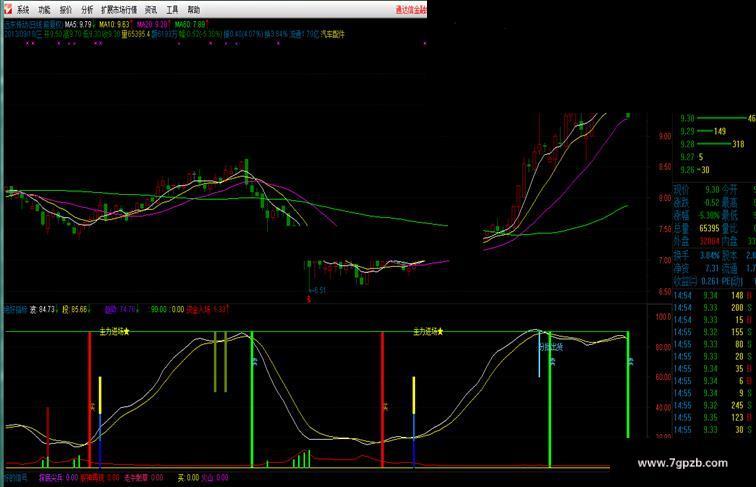The width and height of the screenshot is (756, 487).
Task: Open the 报价 menu
Action: click(x=66, y=10)
